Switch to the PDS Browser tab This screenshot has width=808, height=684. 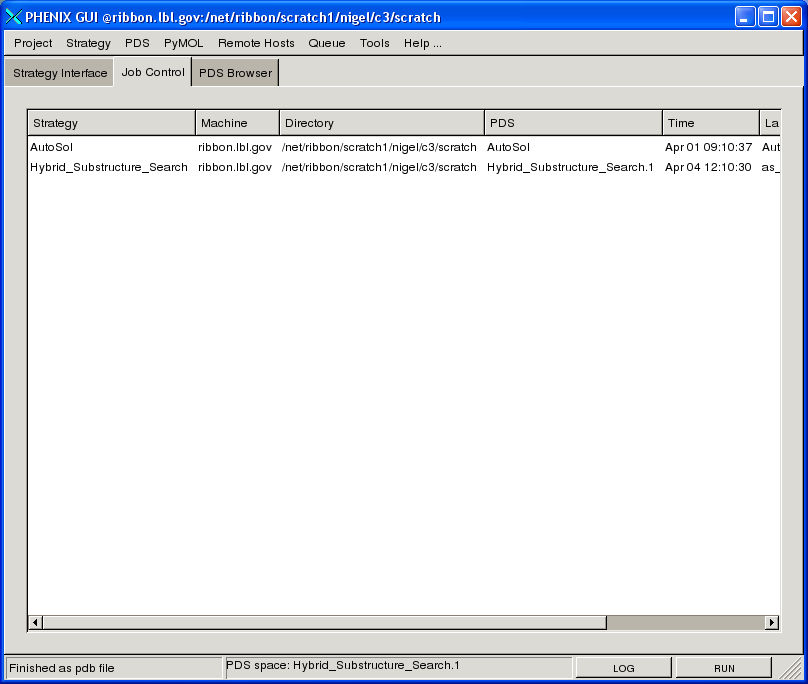tap(235, 73)
